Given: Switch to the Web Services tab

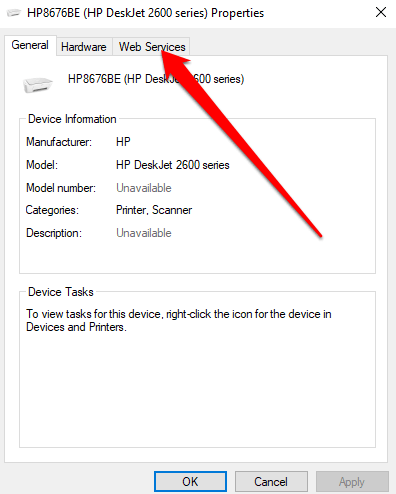Looking at the screenshot, I should click(152, 47).
